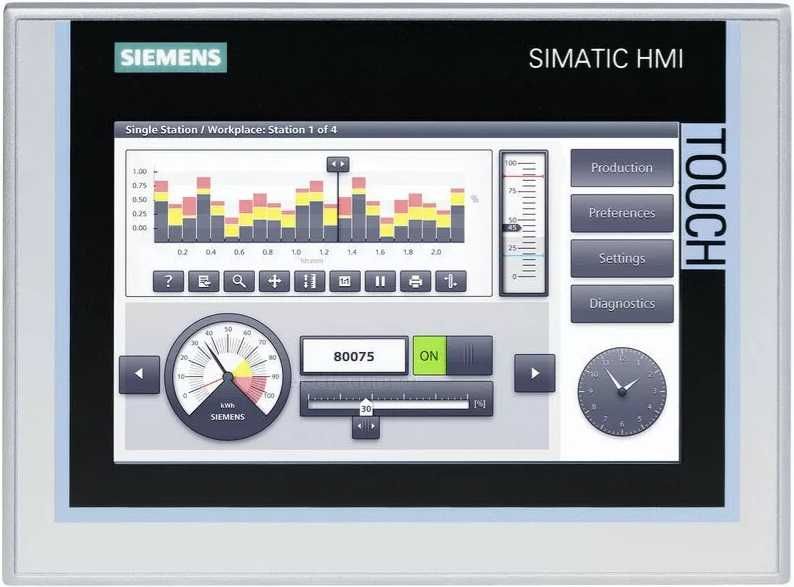Click the ruler cursor icon at toolbar end

(x=451, y=281)
